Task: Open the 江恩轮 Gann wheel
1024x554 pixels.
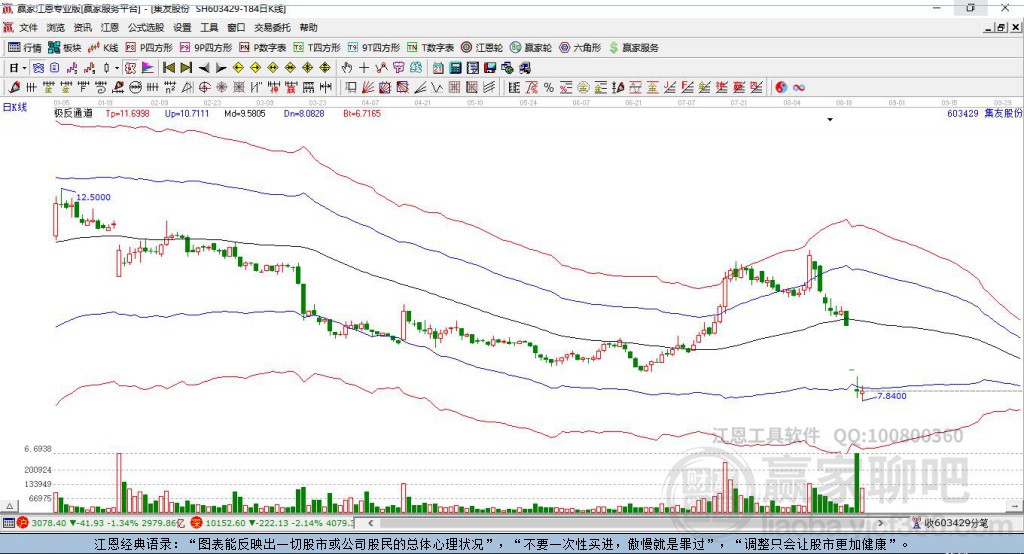Action: tap(482, 48)
